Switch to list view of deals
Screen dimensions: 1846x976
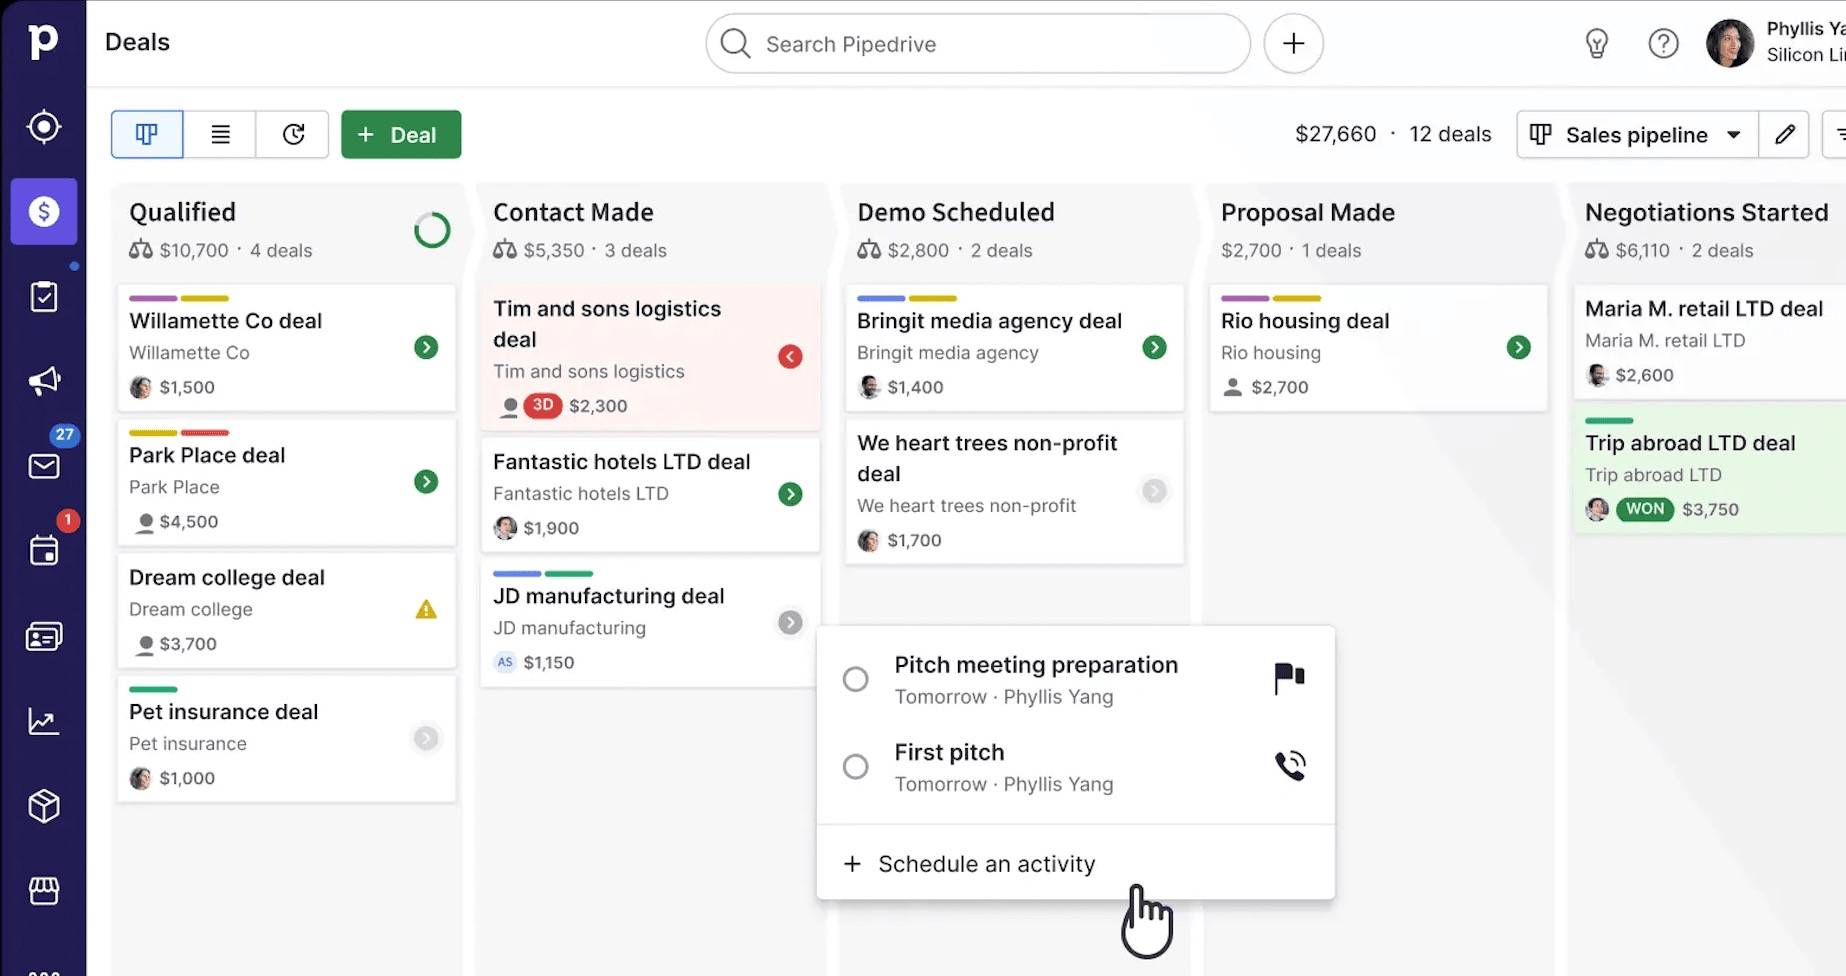click(219, 134)
